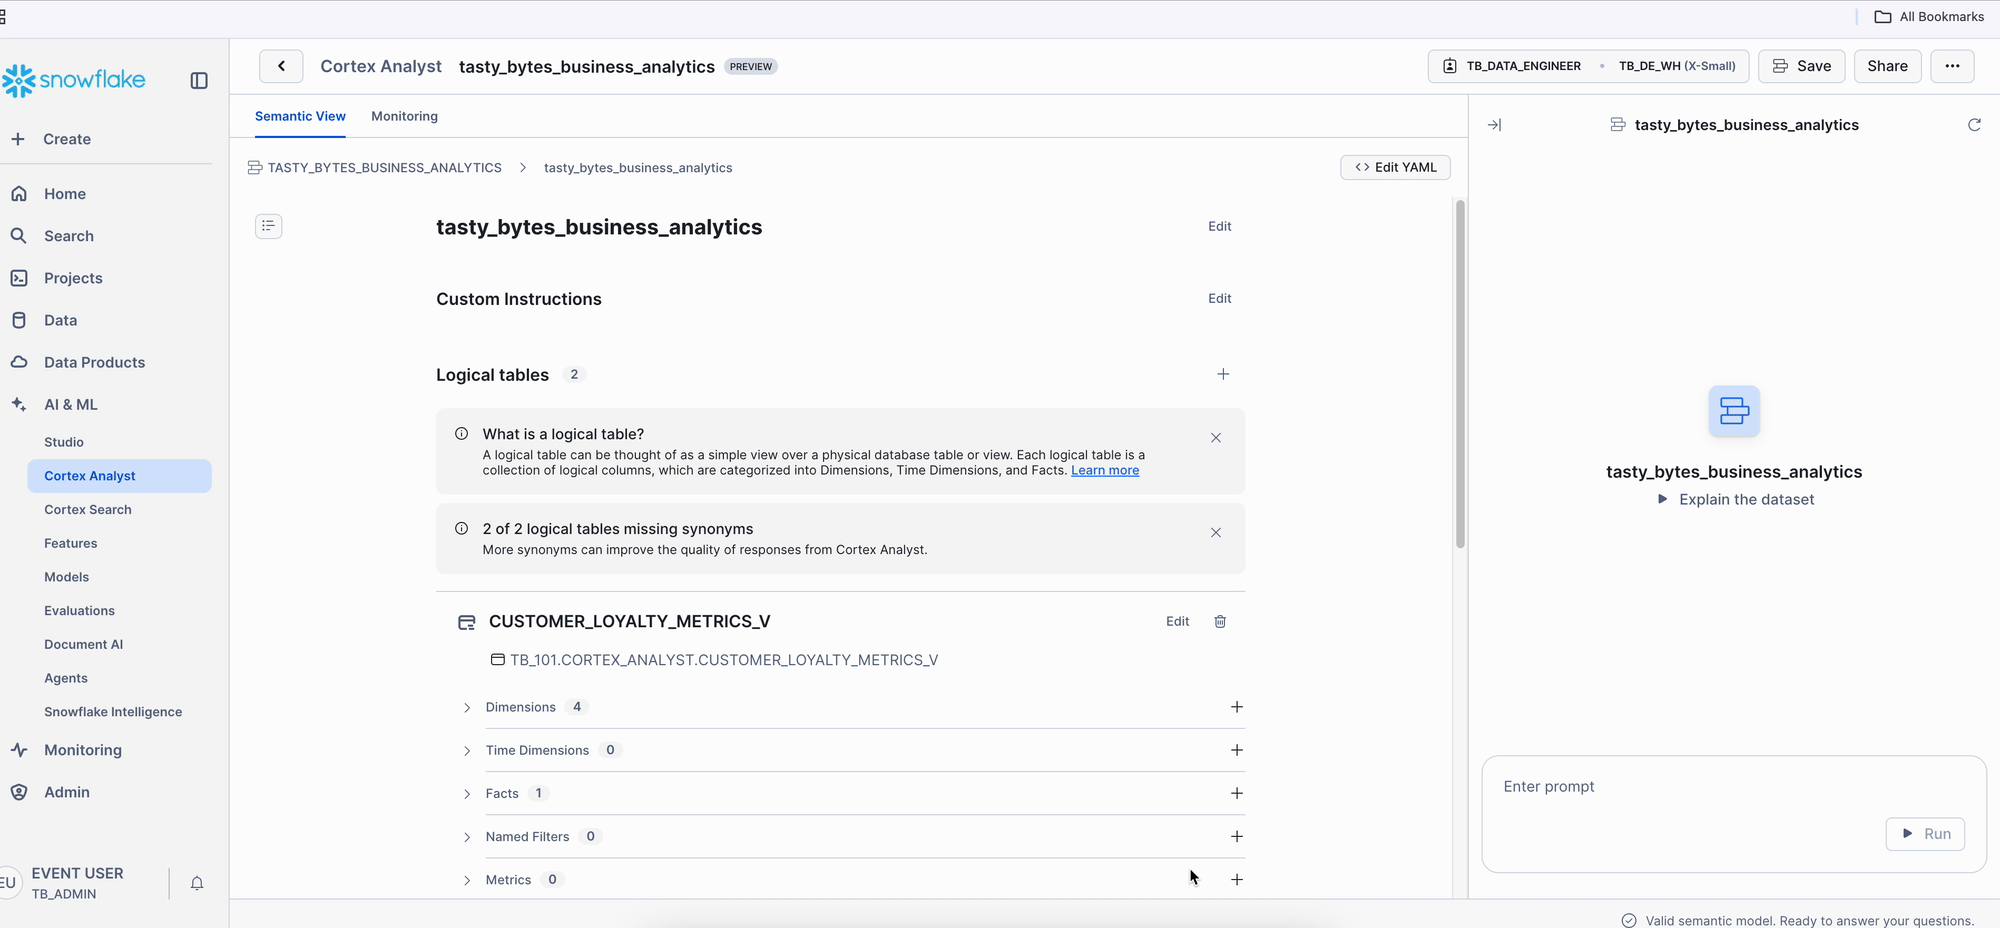Click 'Explain the dataset' suggestion
2000x928 pixels.
[x=1735, y=500]
